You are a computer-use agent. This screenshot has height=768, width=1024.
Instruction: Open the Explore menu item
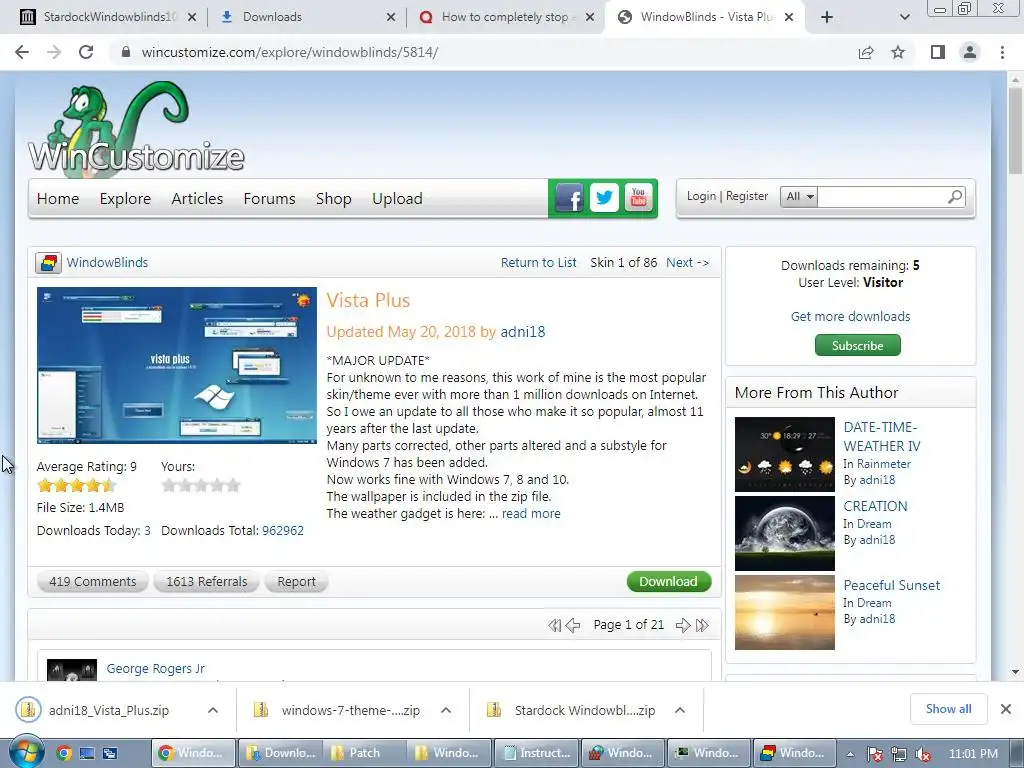(125, 199)
